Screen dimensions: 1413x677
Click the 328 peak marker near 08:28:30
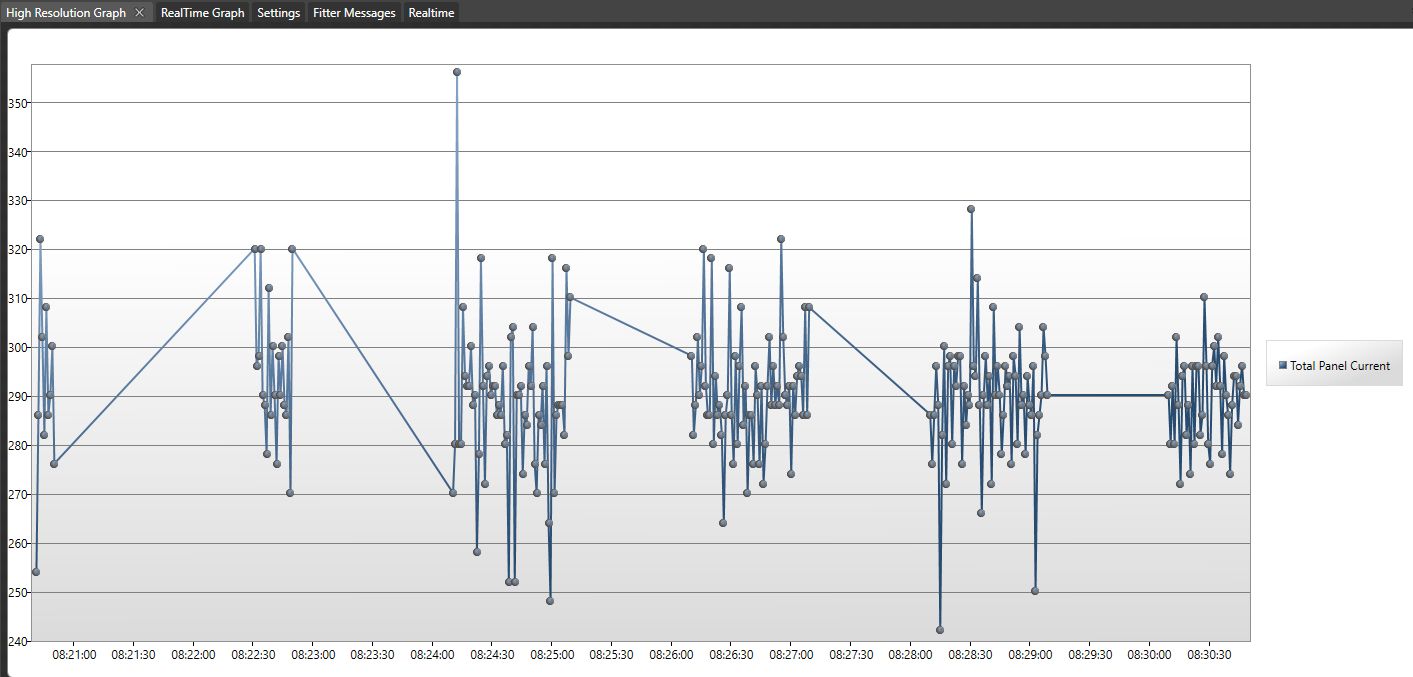pyautogui.click(x=971, y=209)
